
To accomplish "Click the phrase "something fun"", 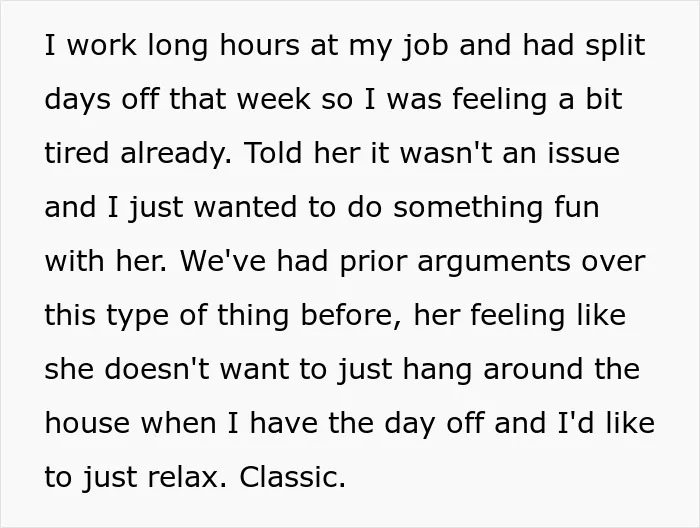I will 496,208.
